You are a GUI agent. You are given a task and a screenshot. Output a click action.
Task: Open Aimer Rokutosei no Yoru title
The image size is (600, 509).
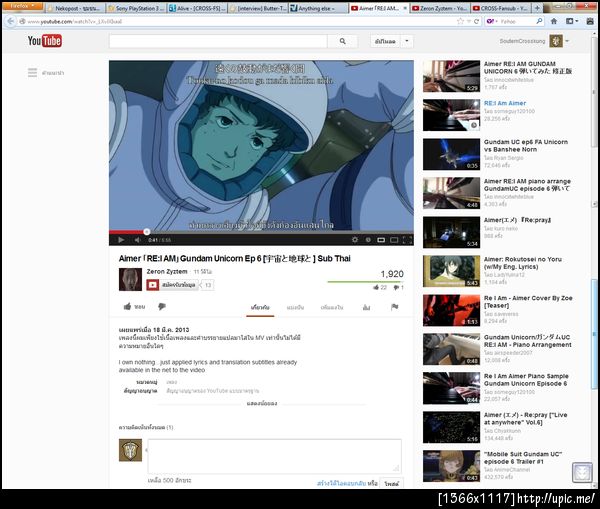coord(523,263)
